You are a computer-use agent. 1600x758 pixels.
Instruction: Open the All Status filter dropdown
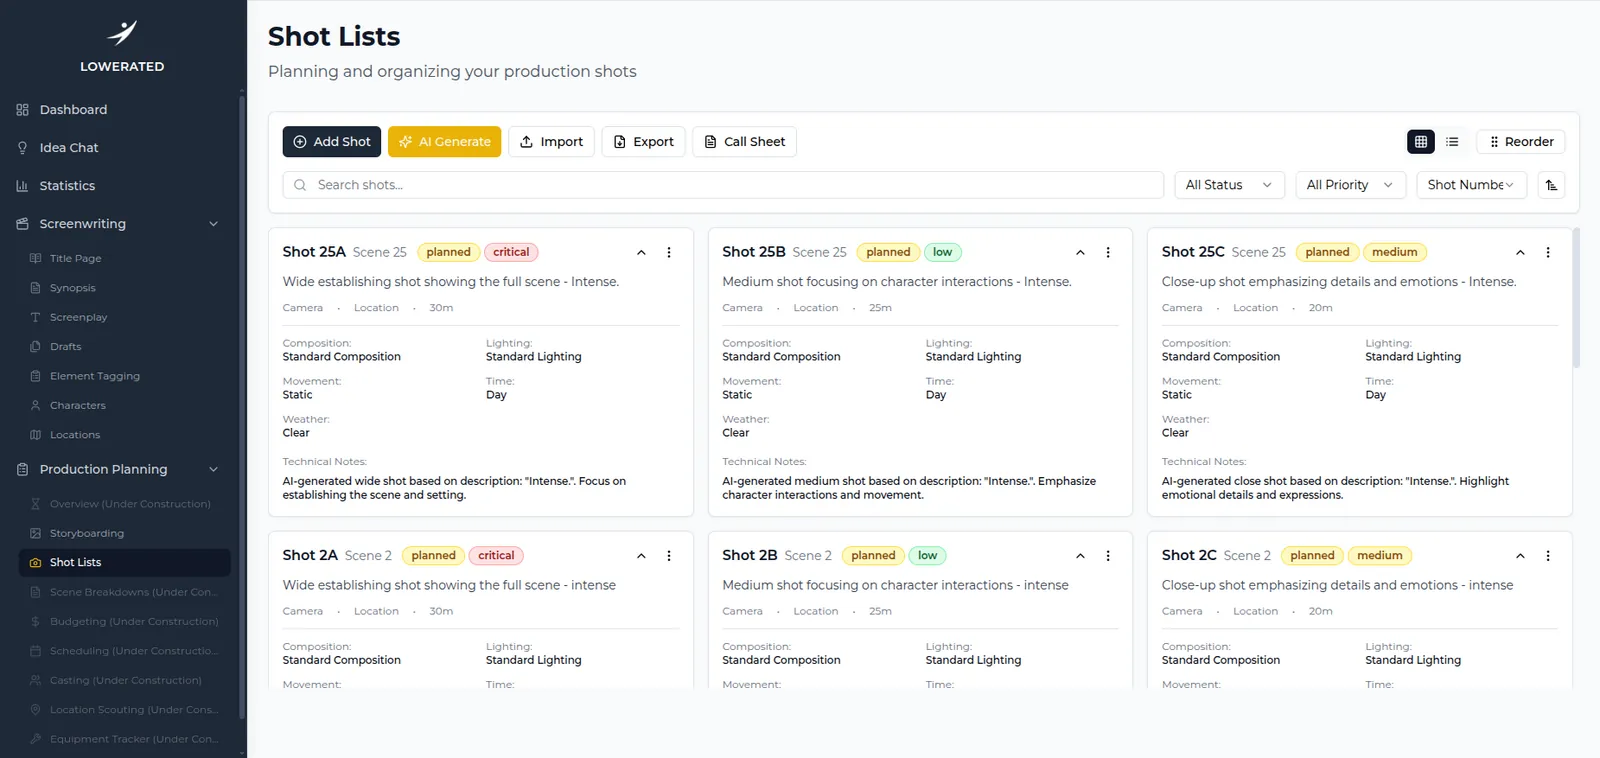(1229, 185)
